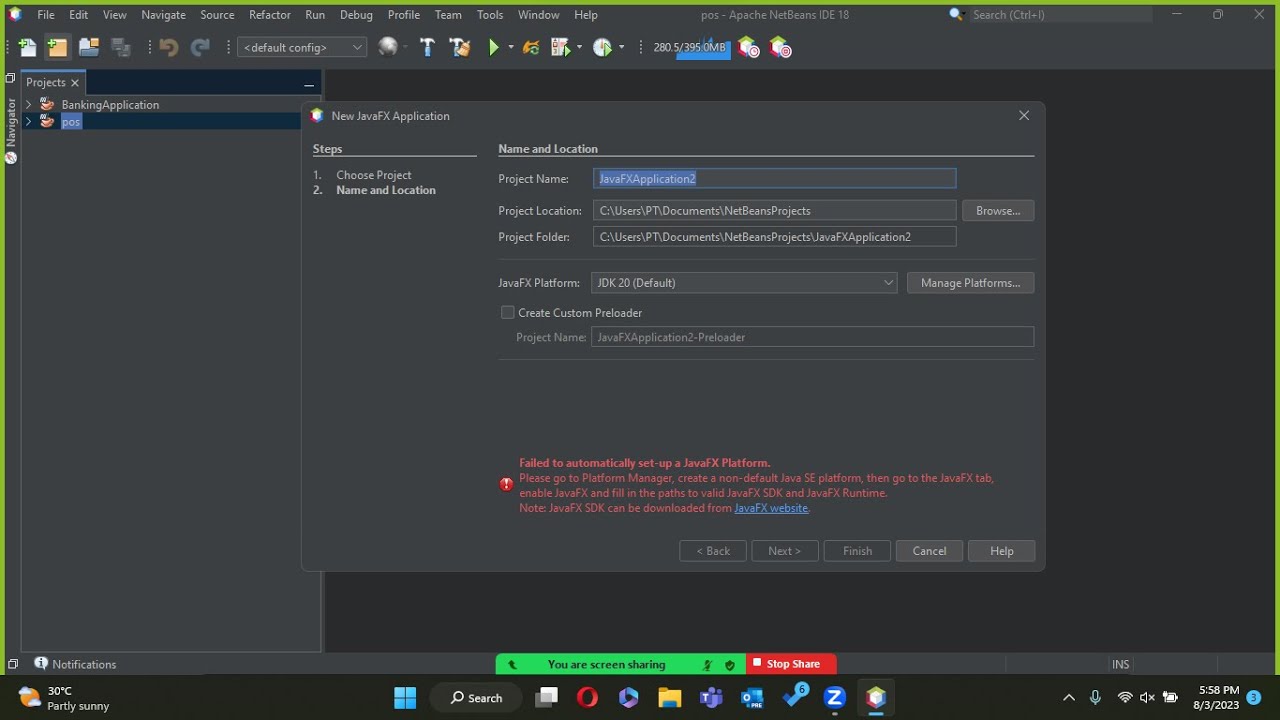Open the Run Project dropdown arrow
The image size is (1280, 720).
(511, 47)
